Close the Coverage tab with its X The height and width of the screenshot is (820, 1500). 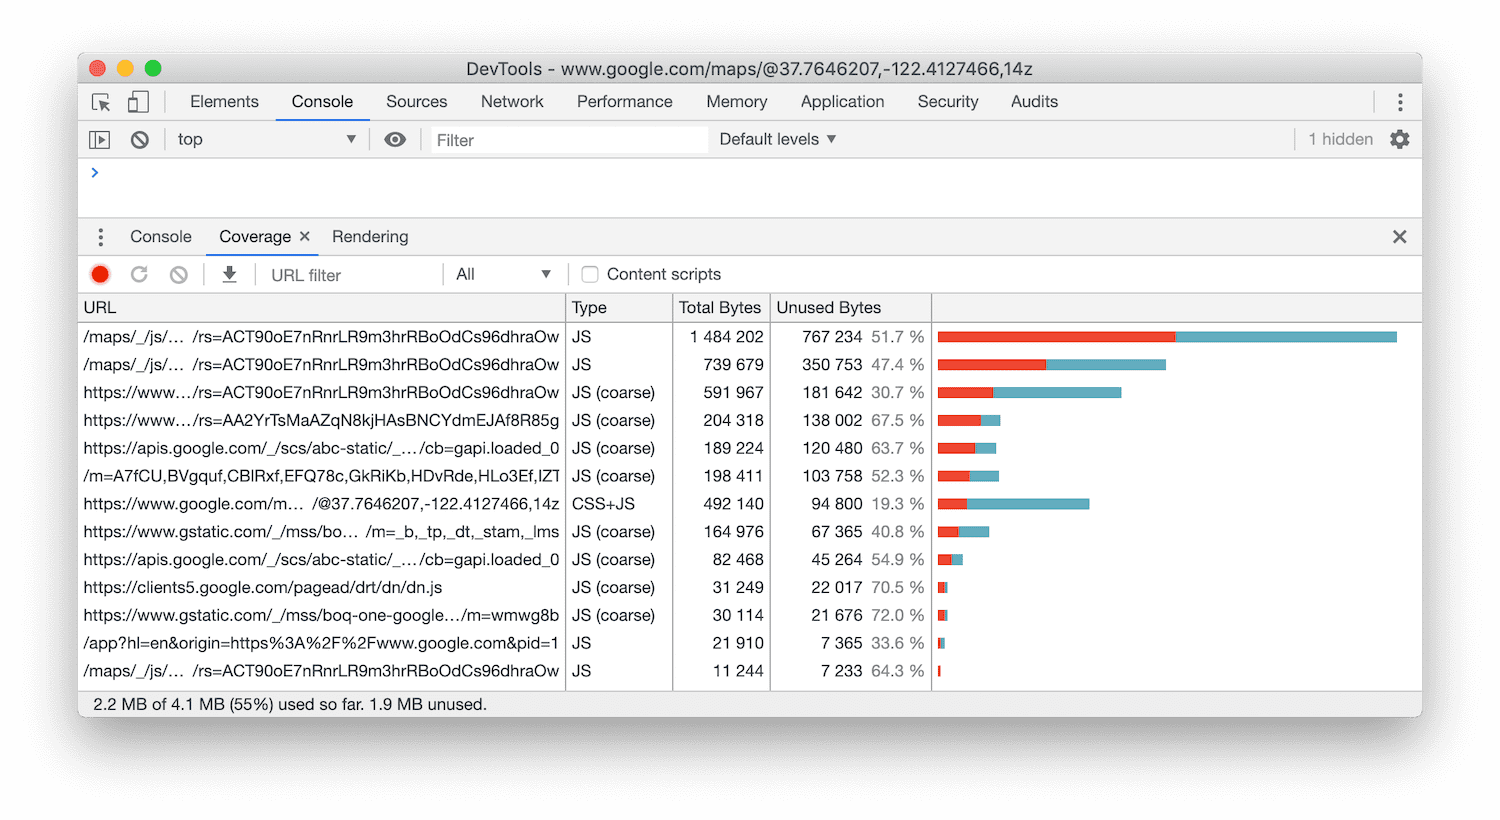click(305, 237)
